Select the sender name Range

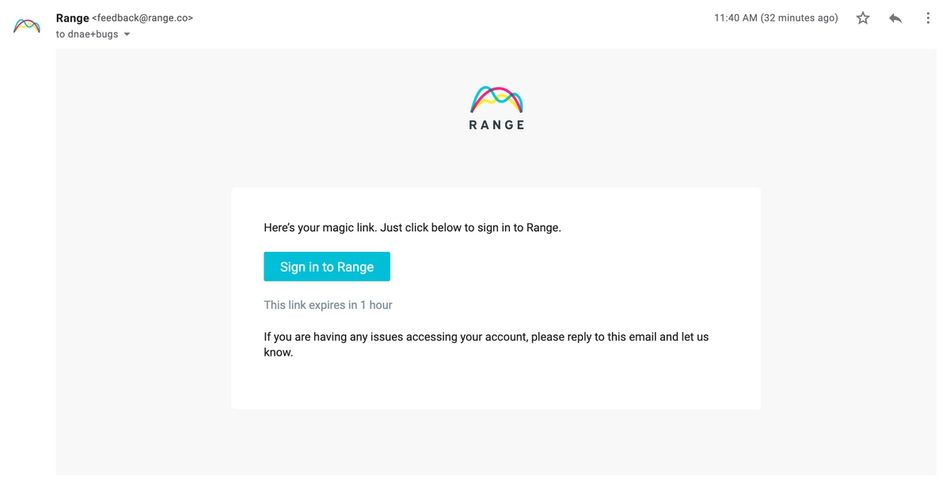(x=72, y=18)
